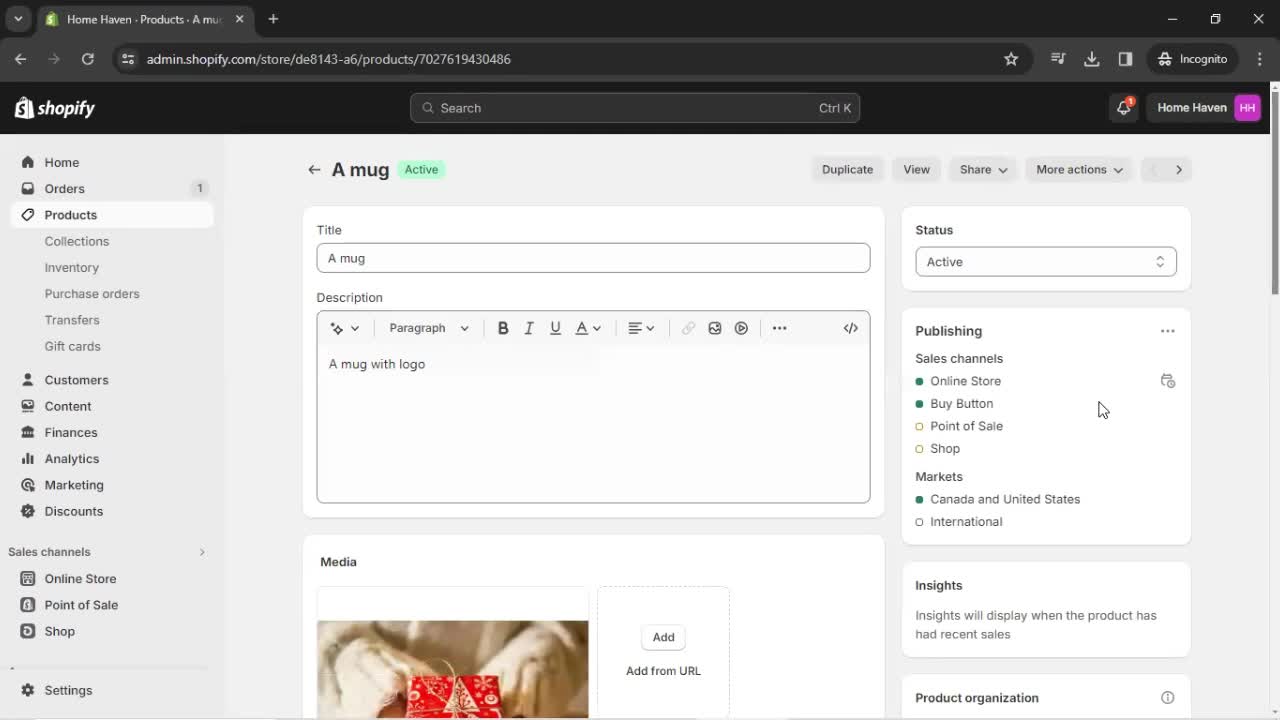Screen dimensions: 1280x720
Task: Open the notifications bell
Action: point(1122,107)
